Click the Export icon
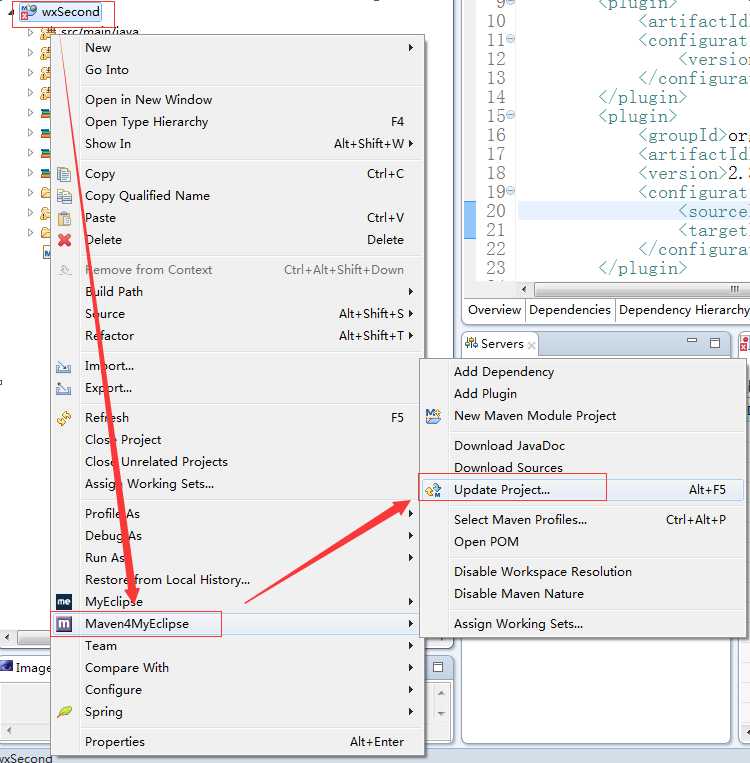750x763 pixels. tap(64, 388)
